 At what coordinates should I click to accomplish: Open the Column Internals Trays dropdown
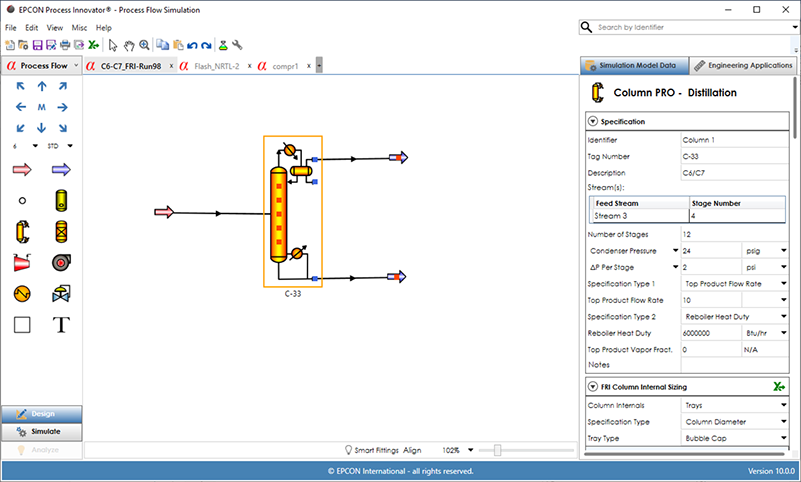pyautogui.click(x=784, y=405)
